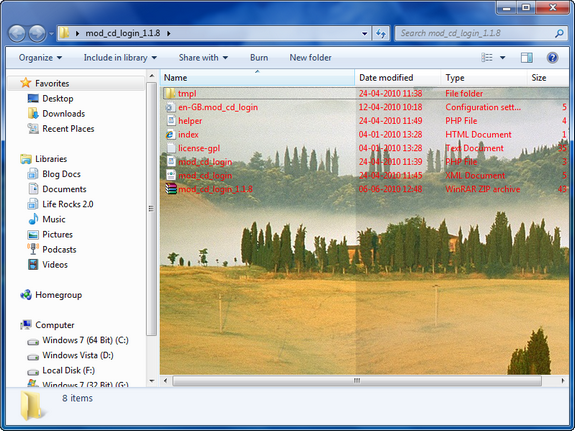Image resolution: width=575 pixels, height=431 pixels.
Task: Open the Windows 7 (64 Bit) (C:) drive
Action: tap(85, 340)
